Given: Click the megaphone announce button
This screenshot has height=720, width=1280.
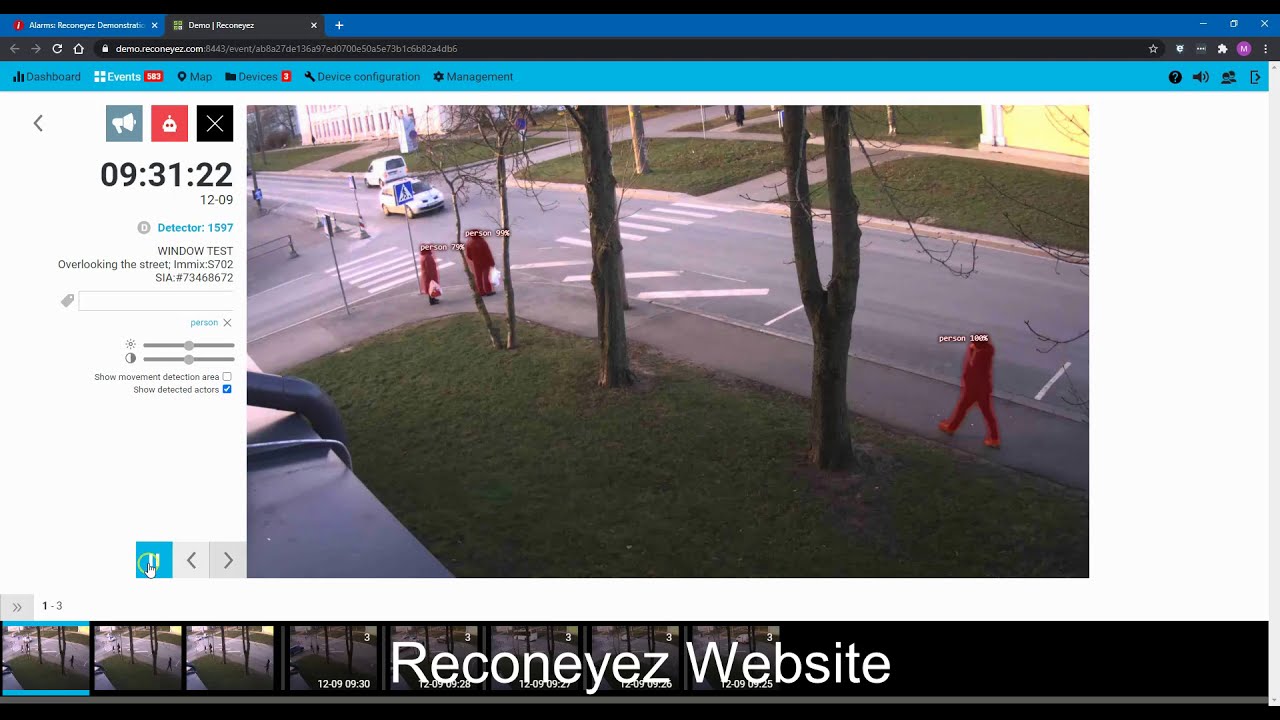Looking at the screenshot, I should coord(124,123).
